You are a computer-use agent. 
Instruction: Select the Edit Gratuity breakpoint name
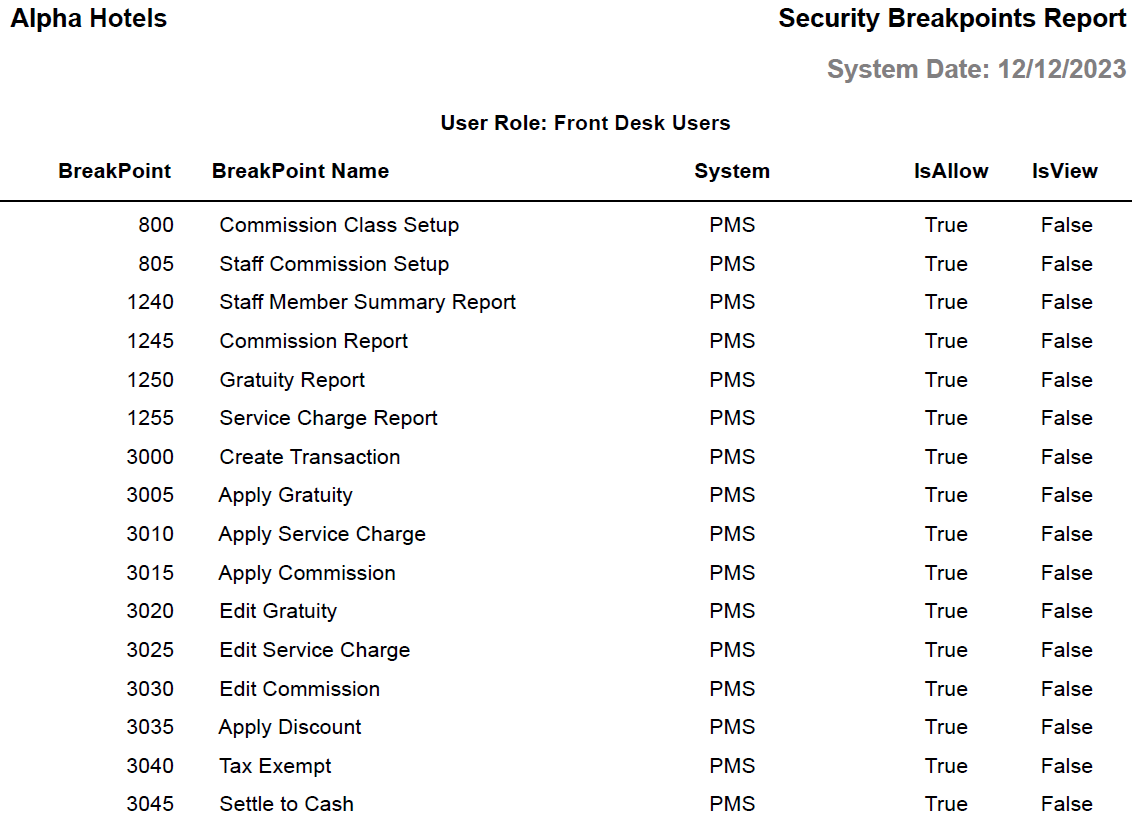(x=278, y=611)
